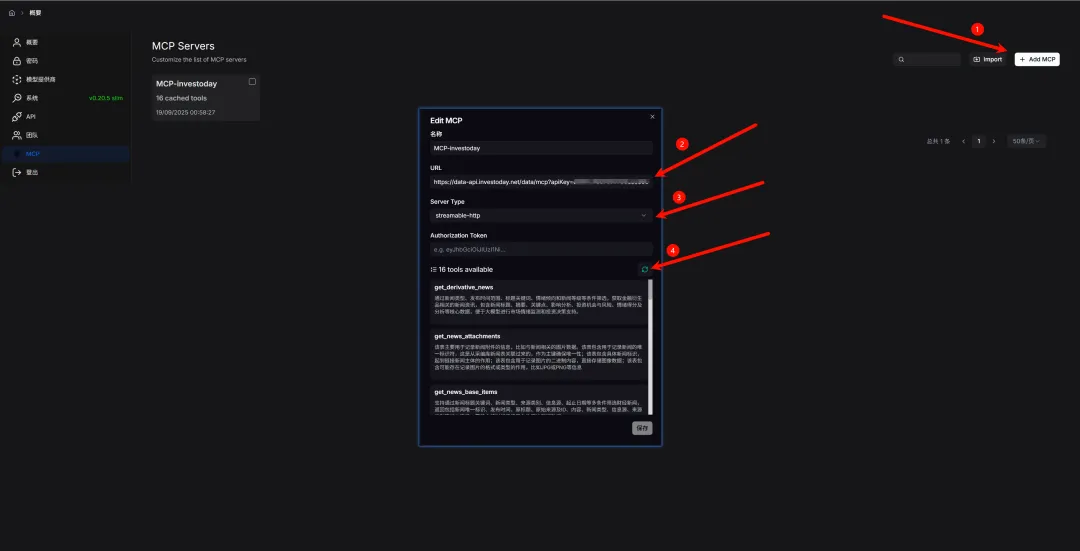Open the API sidebar item
Image resolution: width=1080 pixels, height=551 pixels.
point(67,117)
